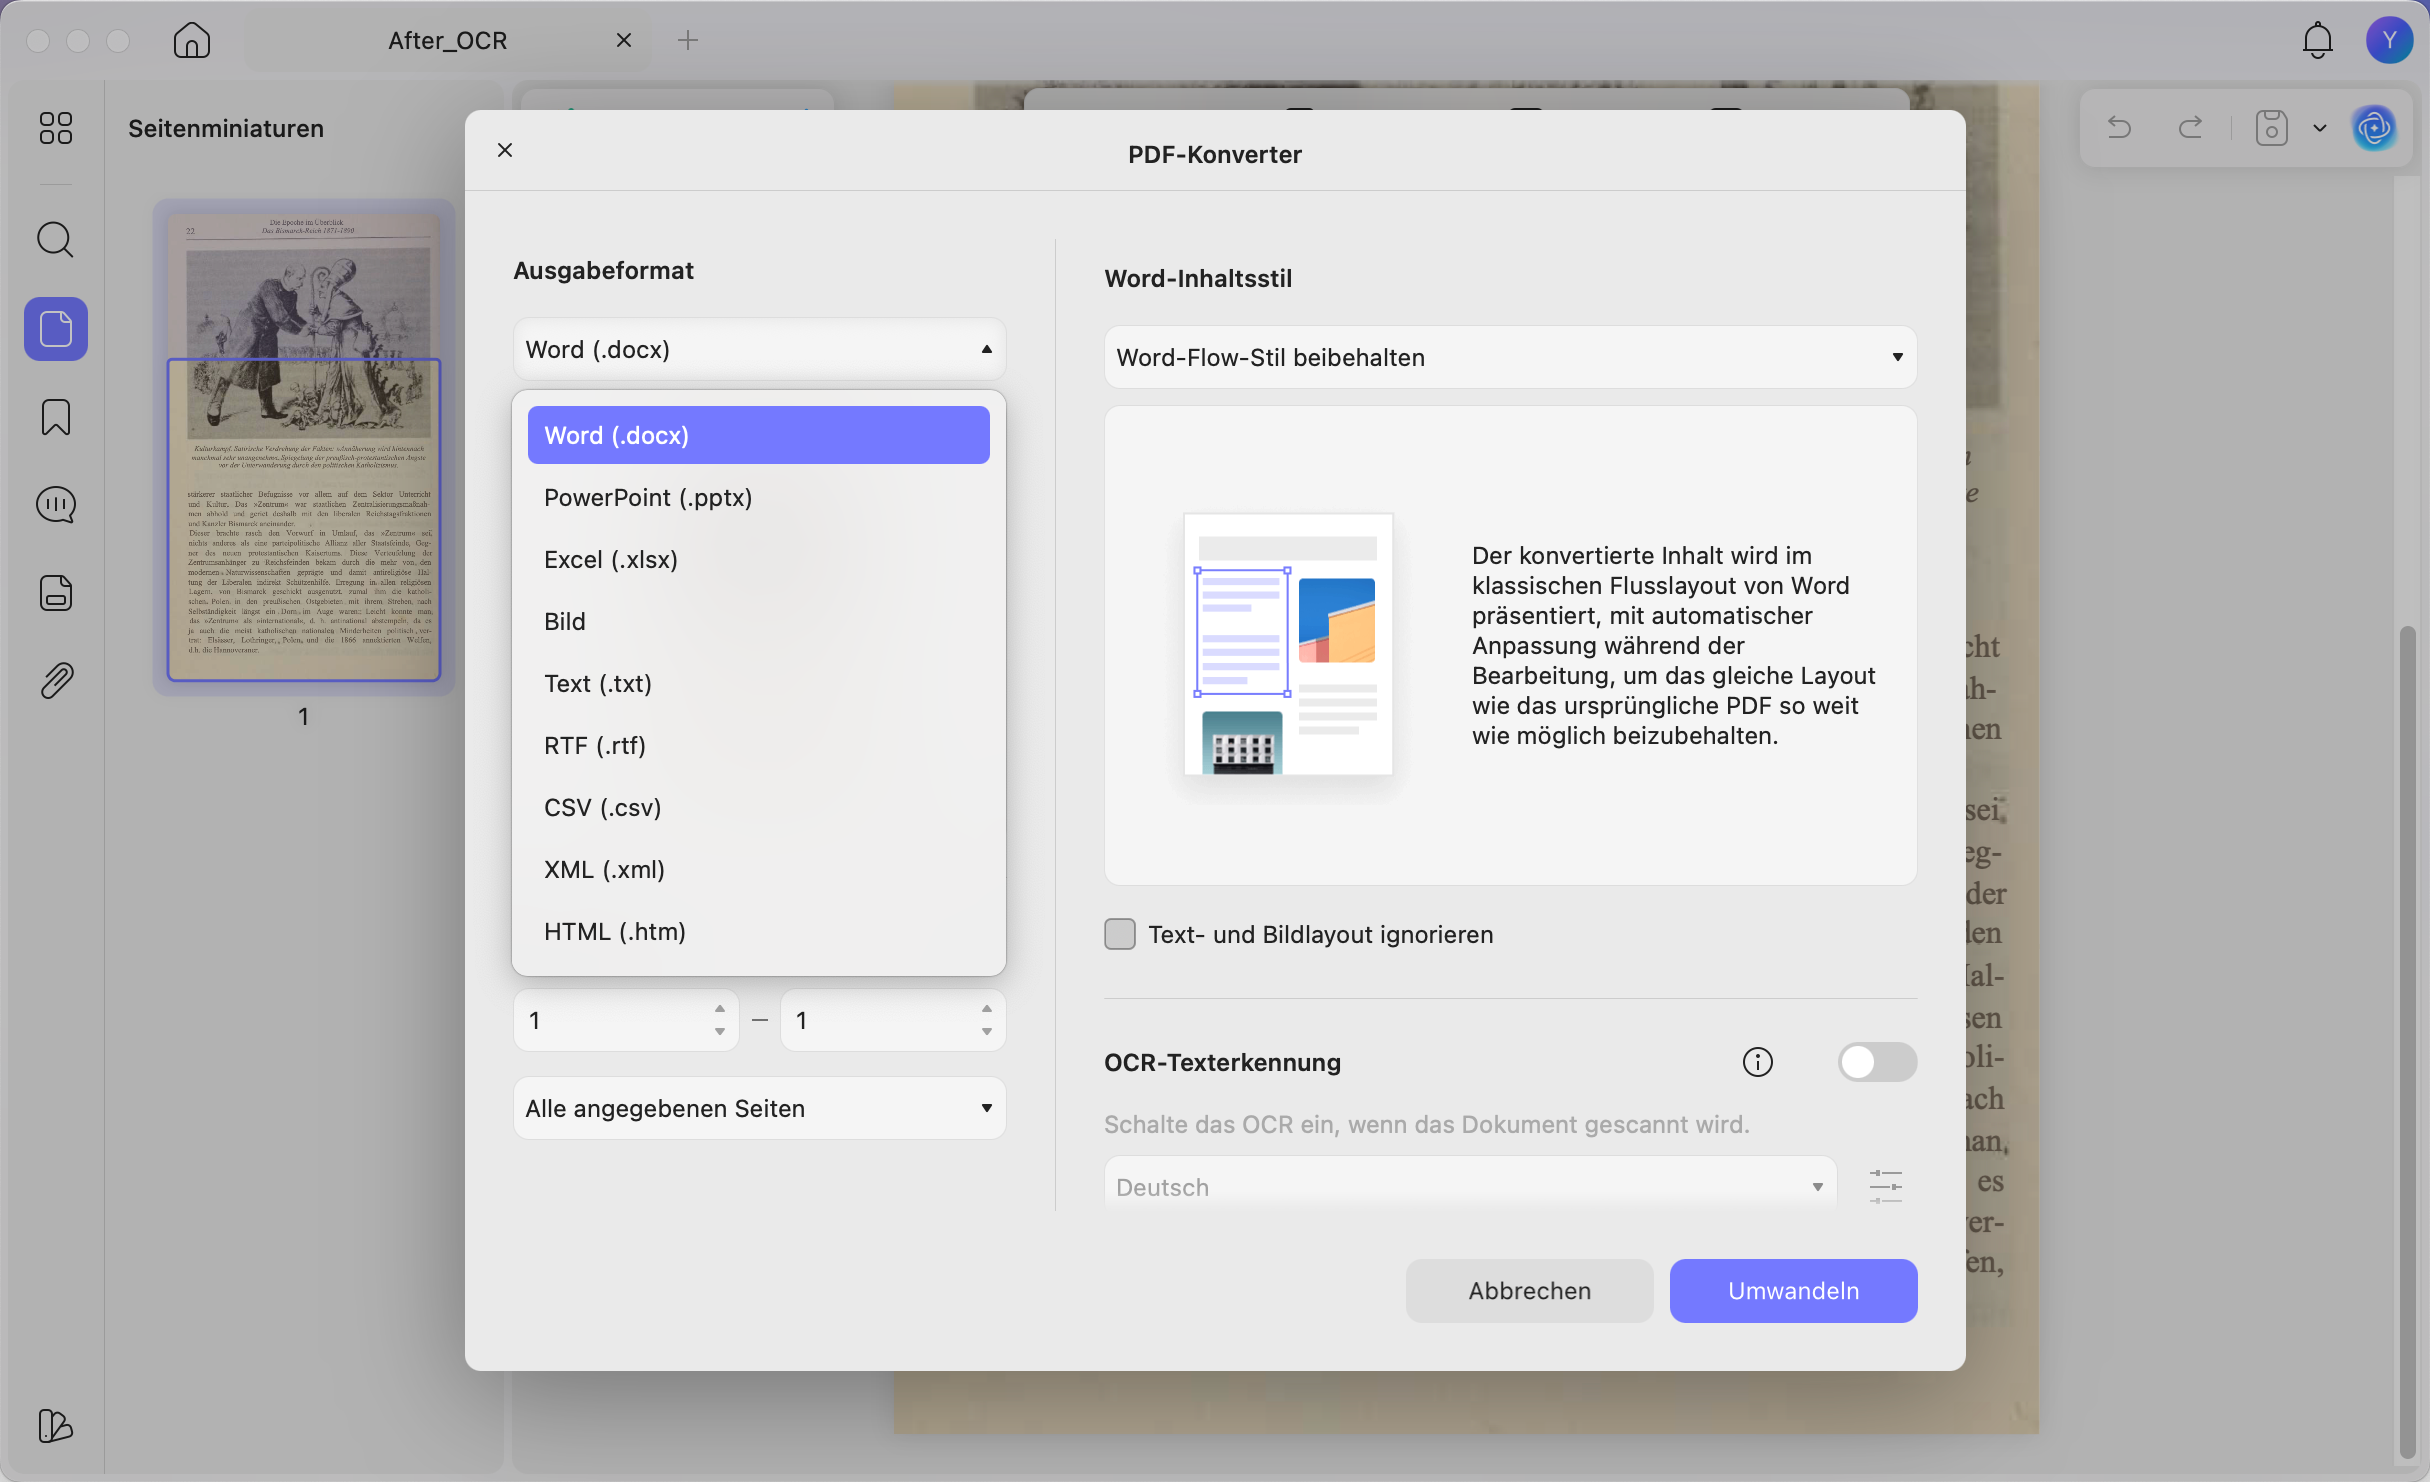Screen dimensions: 2430x1482
Task: Choose RTF (.rtf) output format
Action: [758, 745]
